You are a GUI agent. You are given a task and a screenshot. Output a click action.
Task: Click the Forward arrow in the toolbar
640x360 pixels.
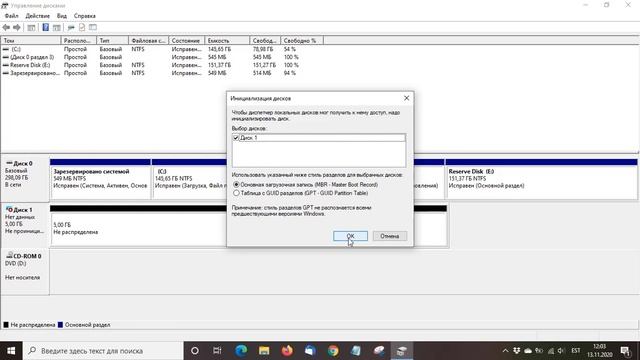(17, 28)
